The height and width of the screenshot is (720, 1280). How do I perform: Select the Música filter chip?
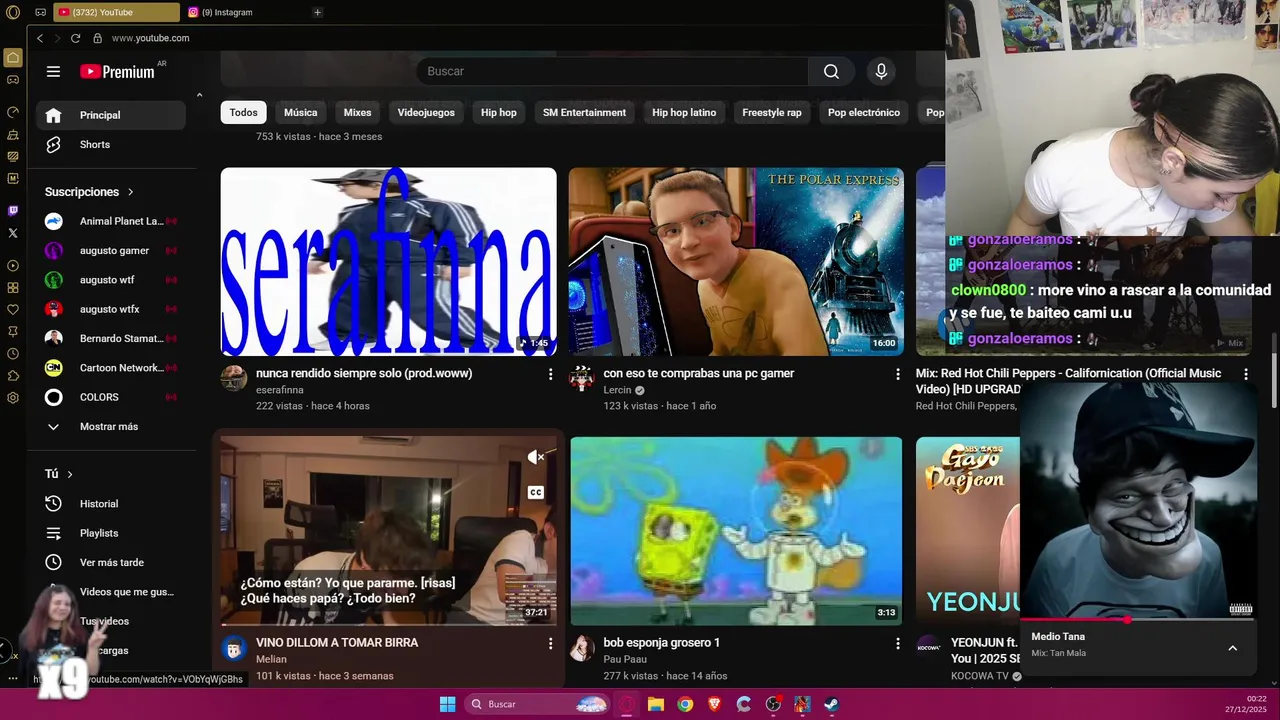coord(300,112)
